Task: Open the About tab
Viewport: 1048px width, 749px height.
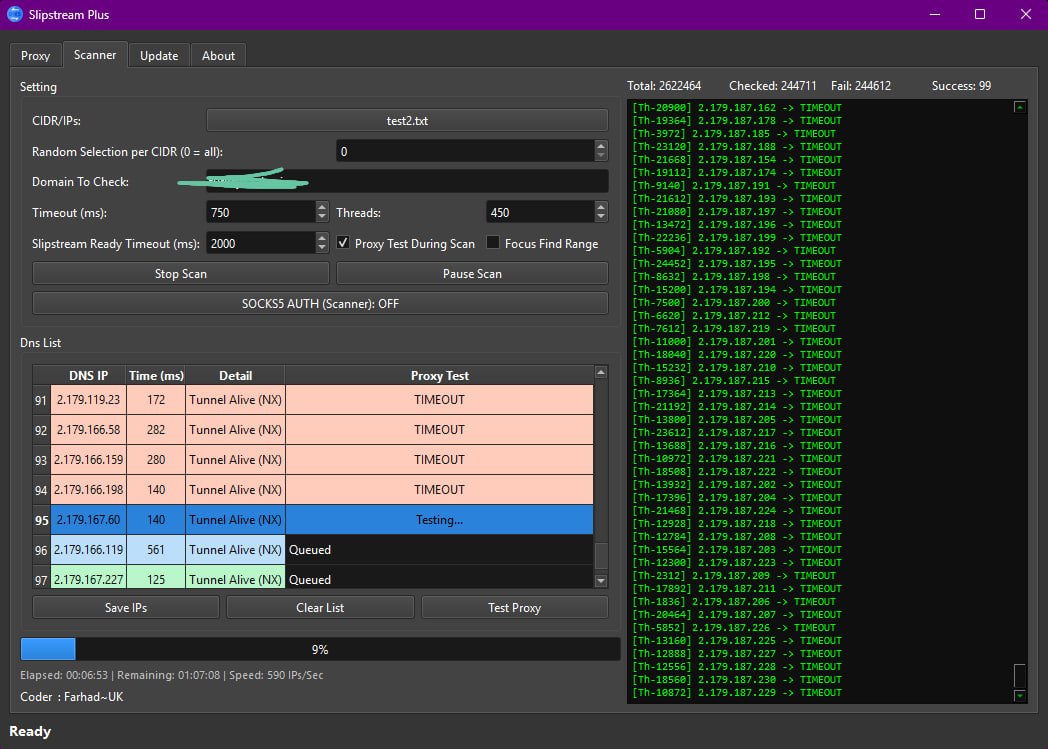Action: (219, 55)
